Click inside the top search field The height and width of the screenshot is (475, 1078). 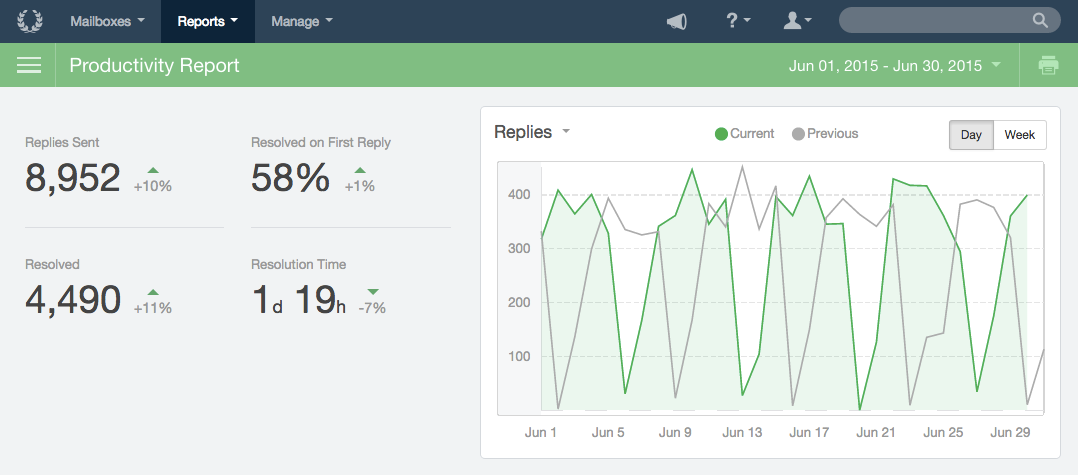(935, 21)
